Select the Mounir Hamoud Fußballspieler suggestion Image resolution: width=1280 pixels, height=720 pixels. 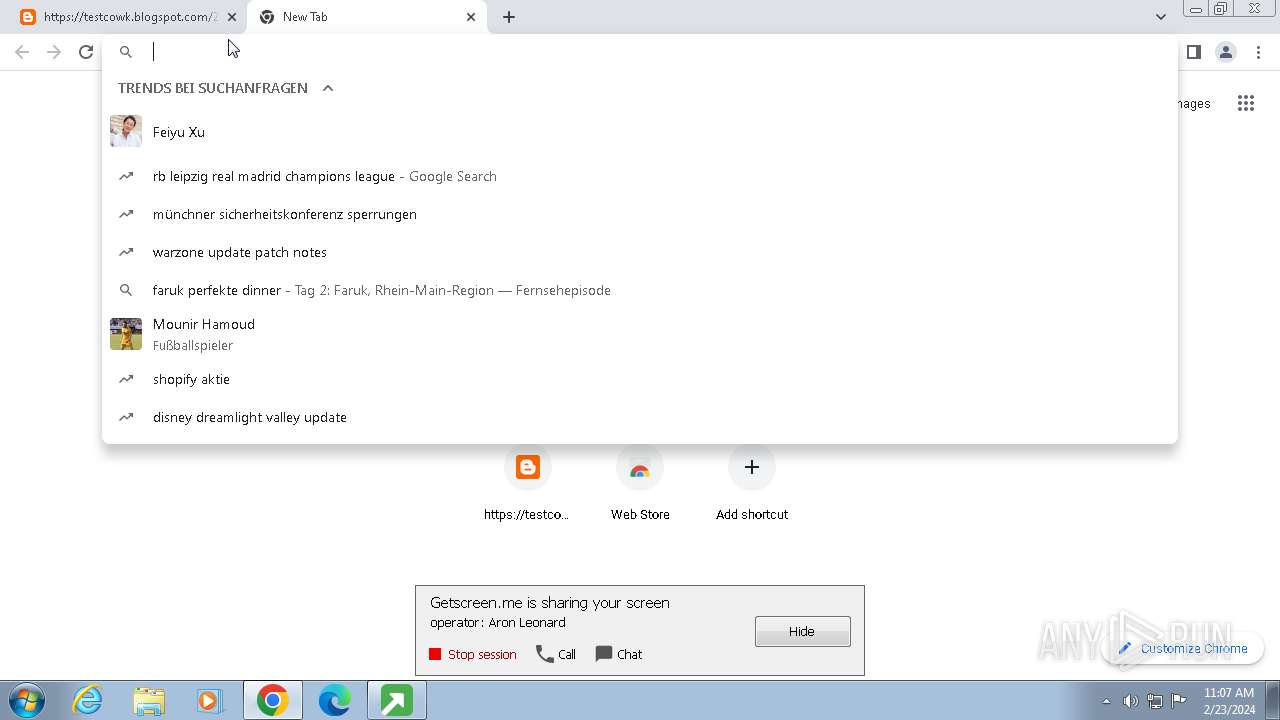click(x=640, y=334)
